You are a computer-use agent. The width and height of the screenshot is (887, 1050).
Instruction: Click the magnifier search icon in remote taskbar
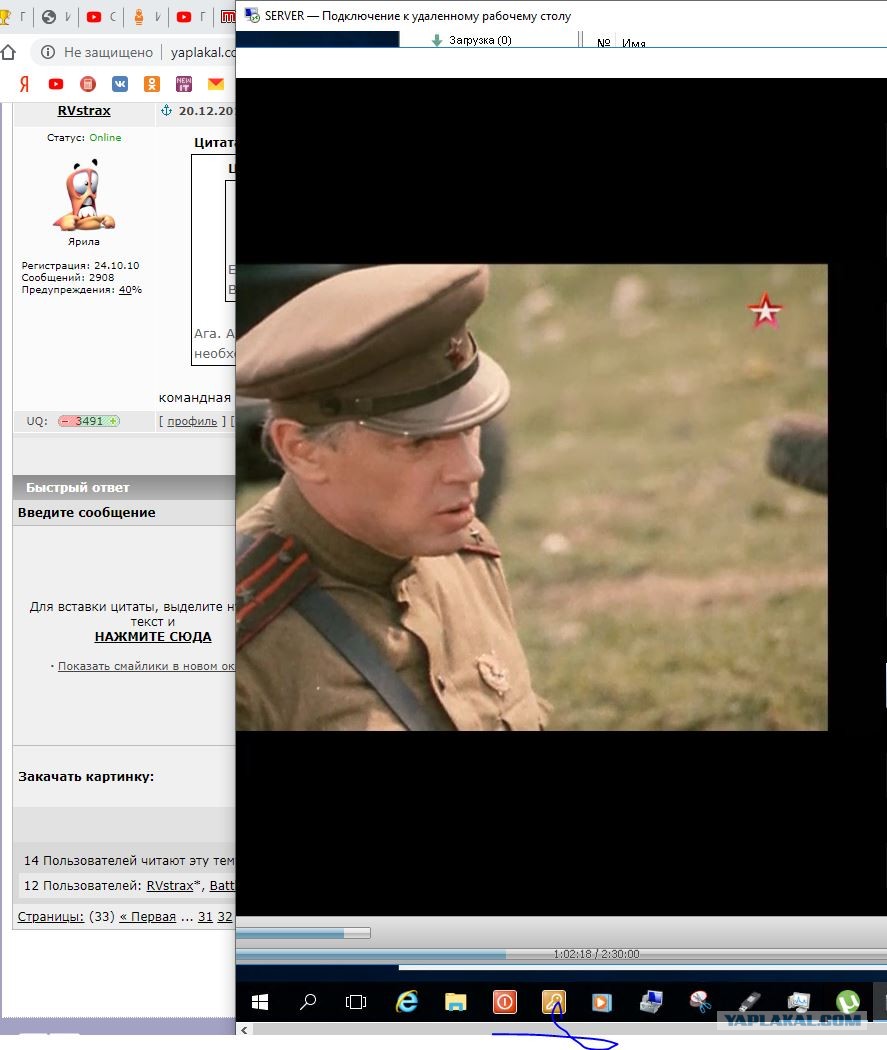coord(308,1002)
